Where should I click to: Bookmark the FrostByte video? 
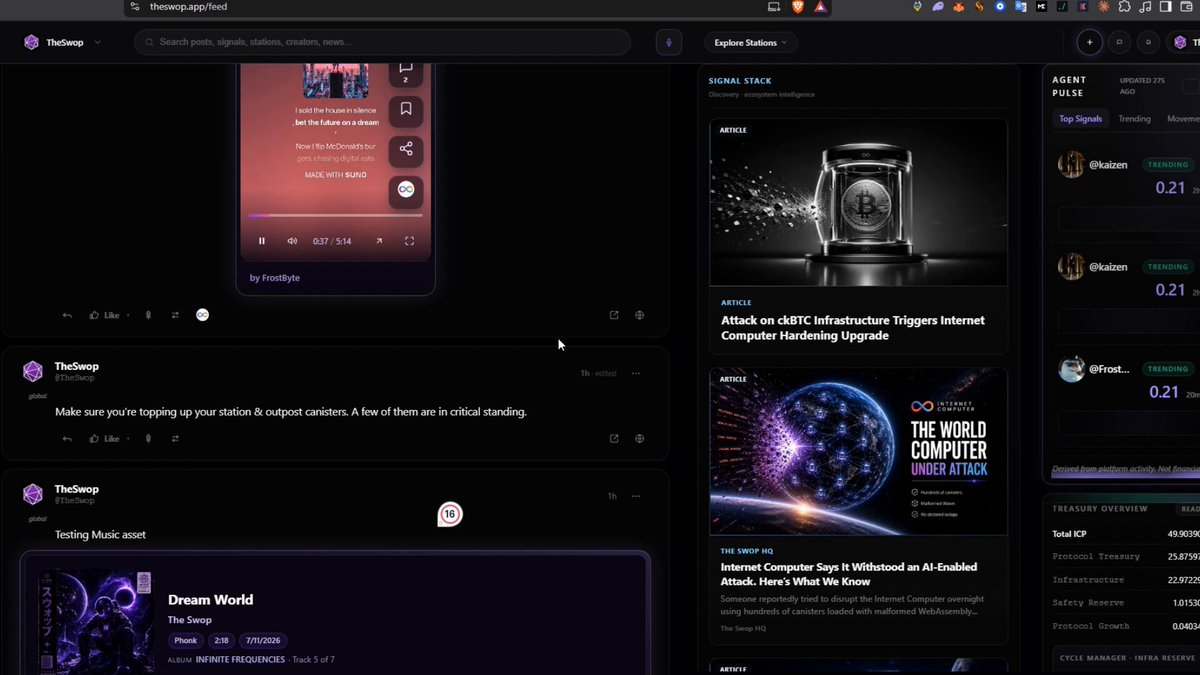[406, 109]
